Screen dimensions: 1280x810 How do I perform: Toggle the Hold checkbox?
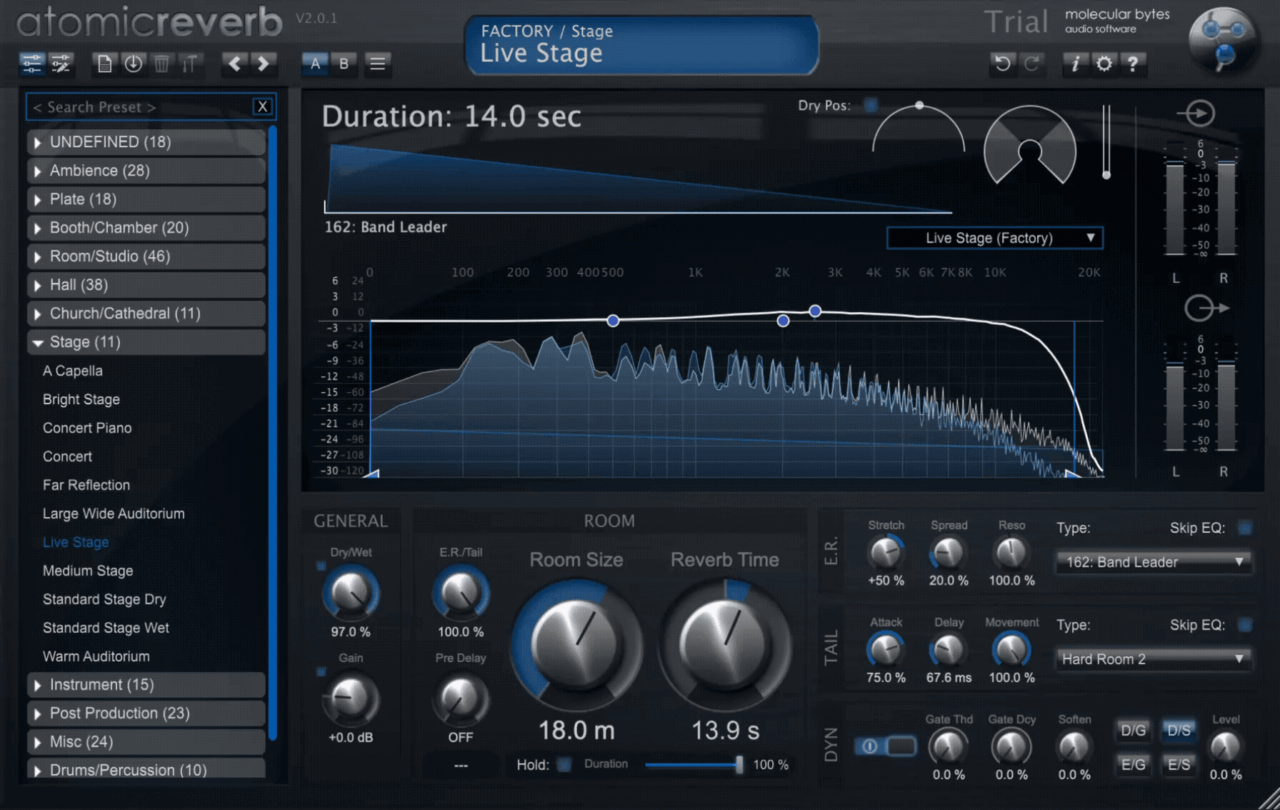click(x=565, y=765)
